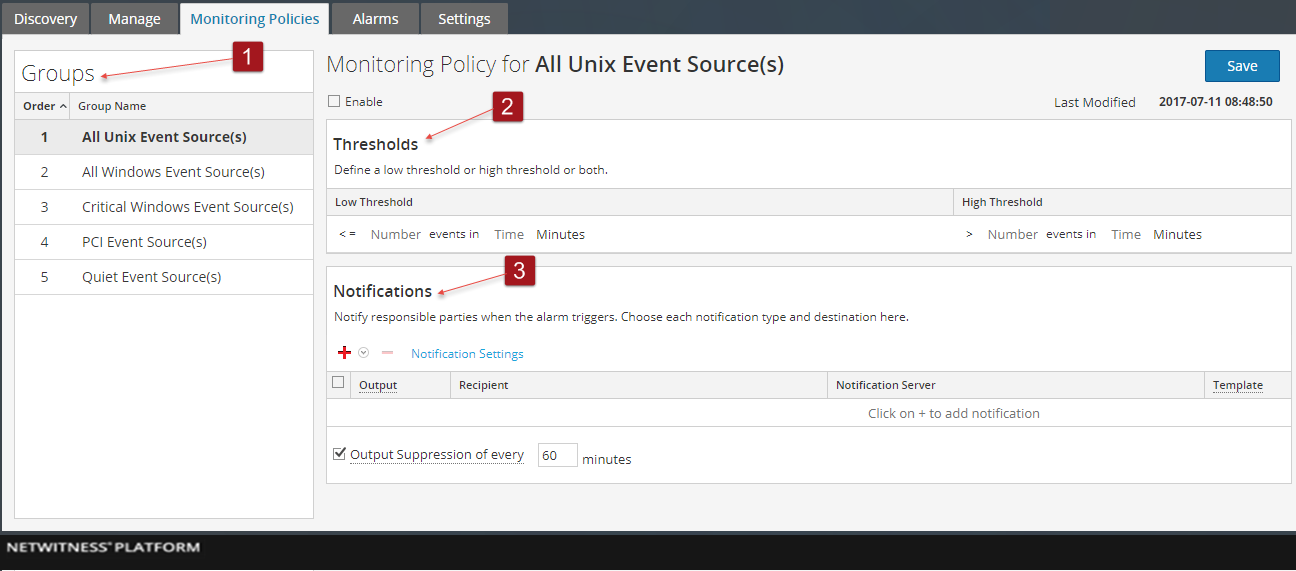Viewport: 1296px width, 571px height.
Task: Click the minus remove notification icon
Action: coord(388,353)
